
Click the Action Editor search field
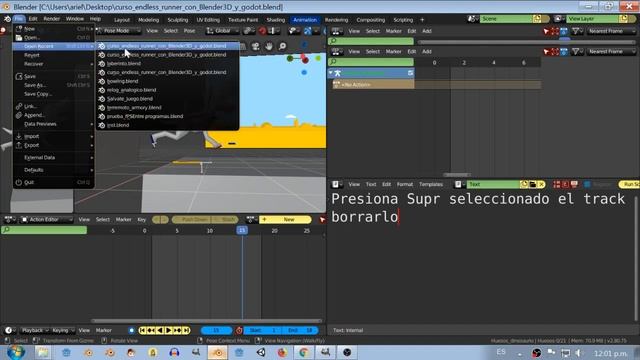[x=44, y=230]
